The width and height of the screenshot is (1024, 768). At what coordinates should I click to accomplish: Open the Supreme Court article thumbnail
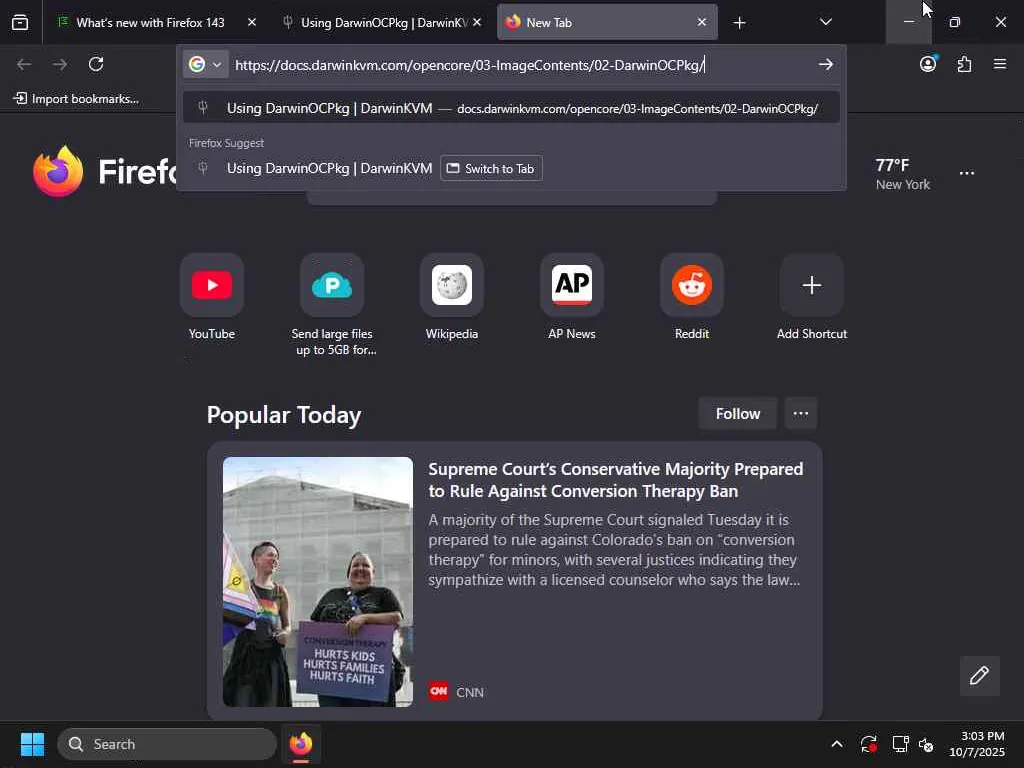(x=318, y=582)
